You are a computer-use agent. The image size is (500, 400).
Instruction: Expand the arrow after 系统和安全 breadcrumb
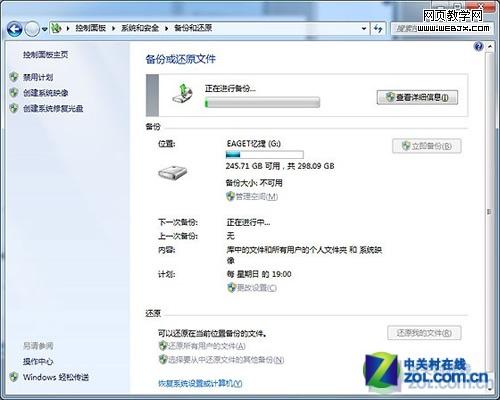pyautogui.click(x=166, y=29)
